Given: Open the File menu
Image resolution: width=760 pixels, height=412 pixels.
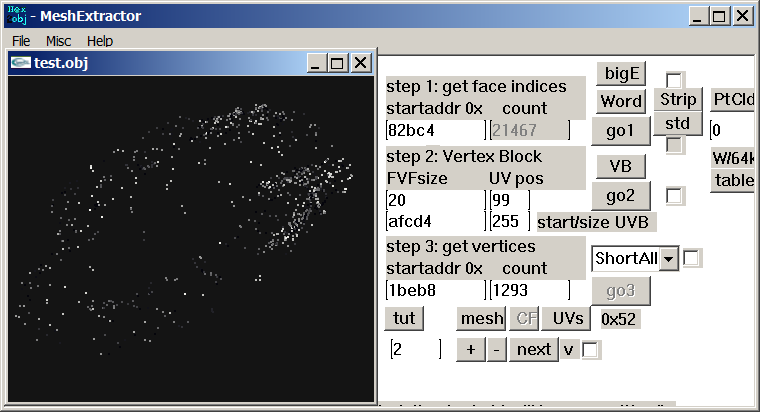Looking at the screenshot, I should point(21,41).
